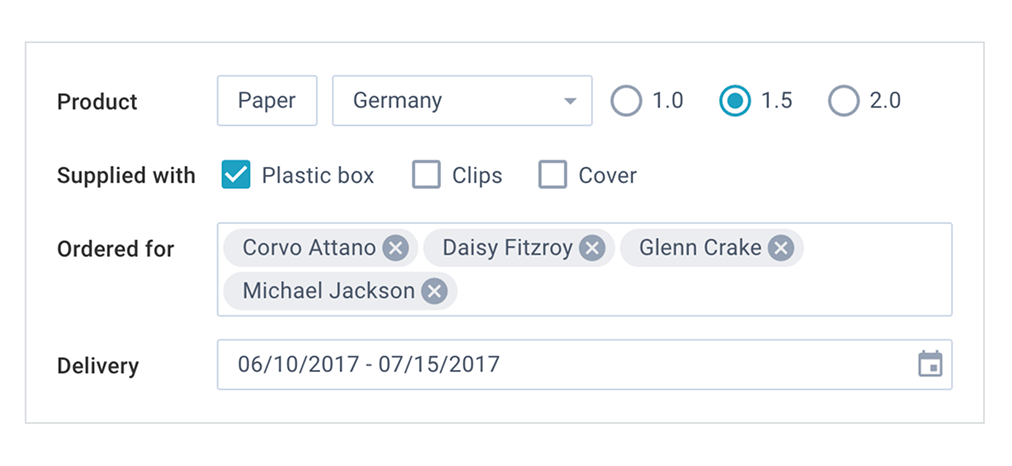Select the Daisy Fitzroy name chip
1012x466 pixels.
(507, 248)
